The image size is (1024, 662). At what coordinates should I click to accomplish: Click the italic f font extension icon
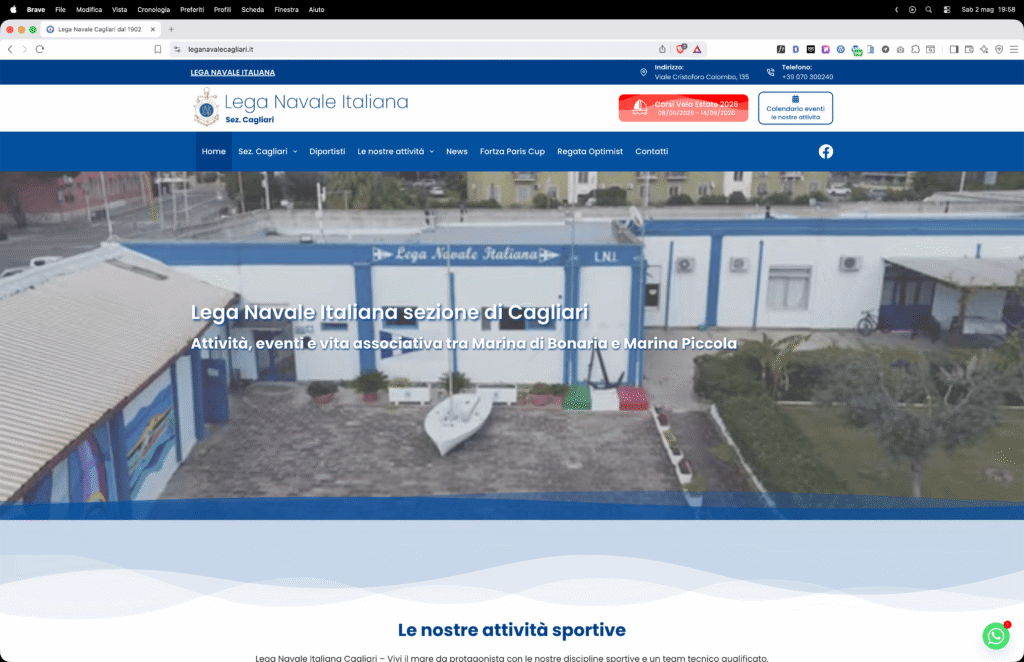tap(780, 49)
